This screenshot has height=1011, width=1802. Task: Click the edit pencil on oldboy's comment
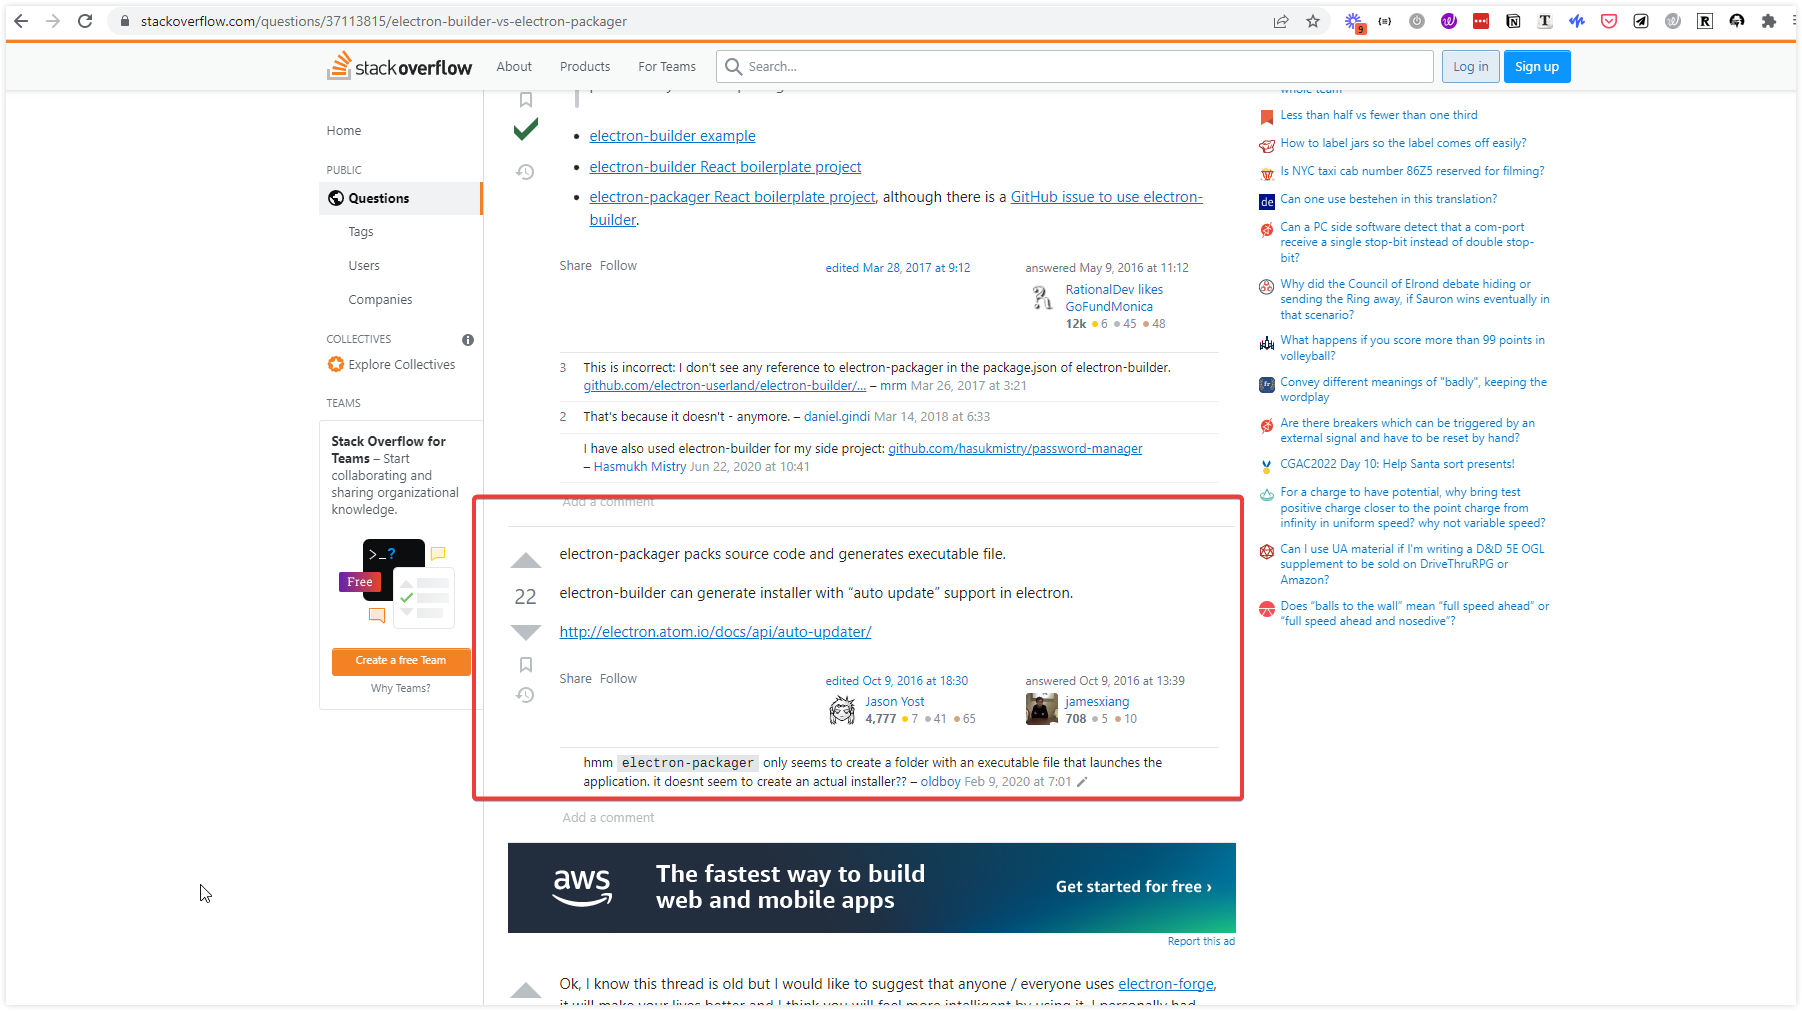[1082, 782]
